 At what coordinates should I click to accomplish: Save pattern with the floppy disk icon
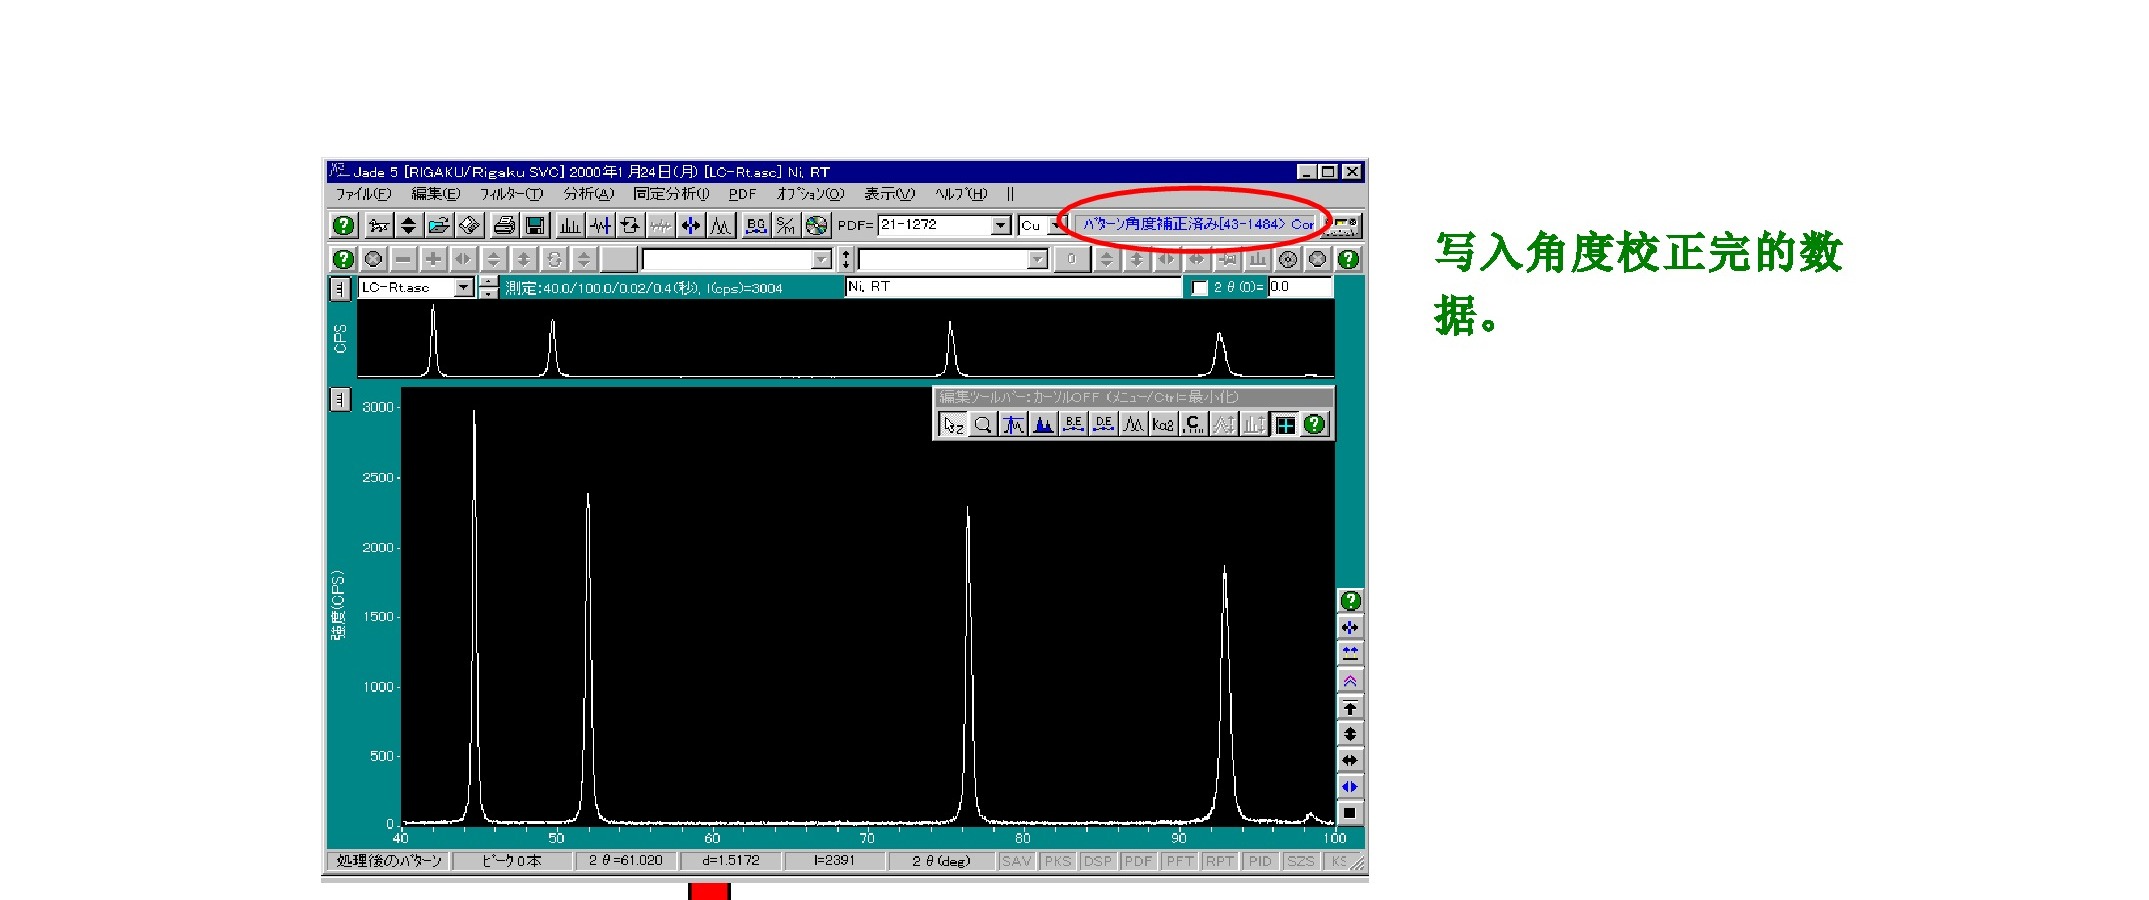coord(535,226)
